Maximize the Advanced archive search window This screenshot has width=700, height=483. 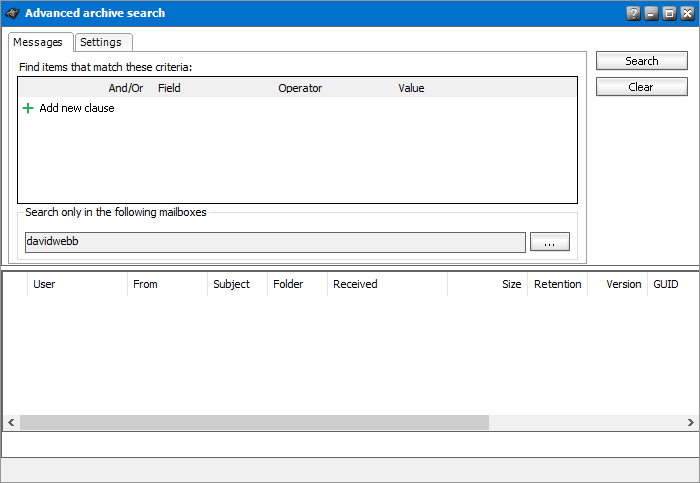click(x=669, y=13)
